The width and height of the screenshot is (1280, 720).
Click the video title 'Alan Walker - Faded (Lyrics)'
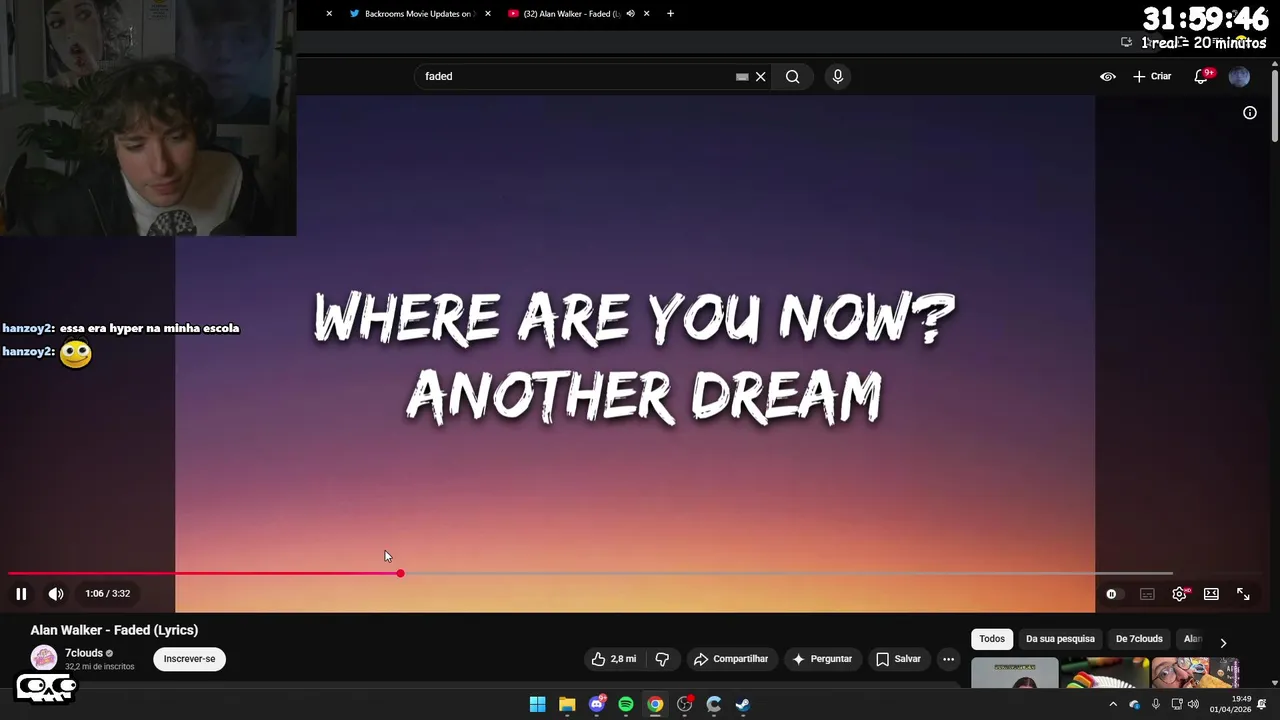pyautogui.click(x=114, y=630)
